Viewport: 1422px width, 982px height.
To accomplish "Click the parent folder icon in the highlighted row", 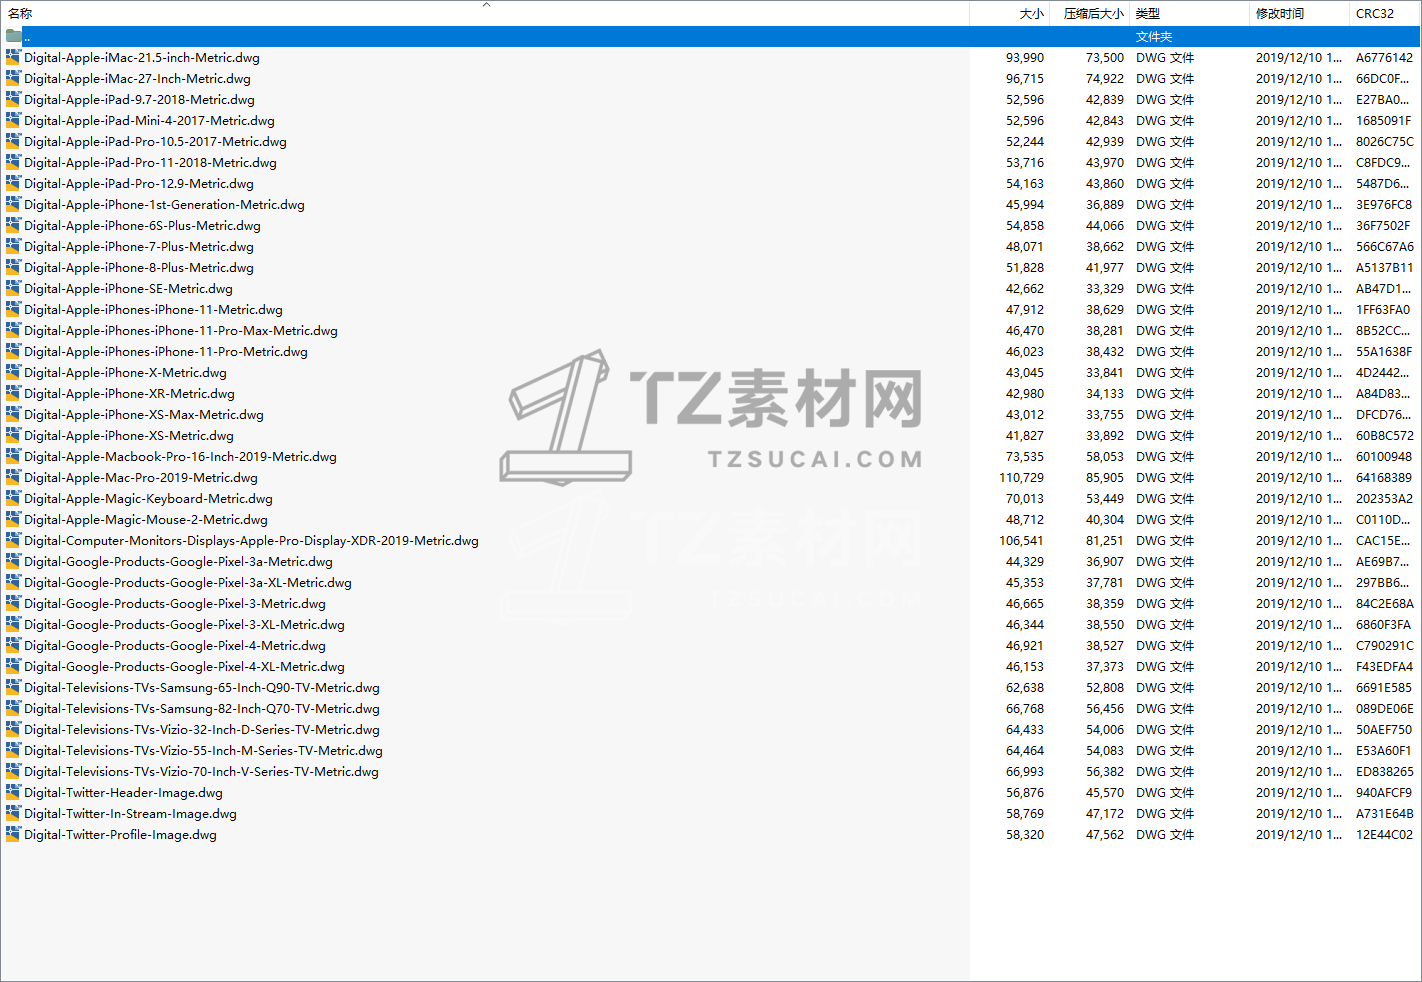I will click(13, 37).
